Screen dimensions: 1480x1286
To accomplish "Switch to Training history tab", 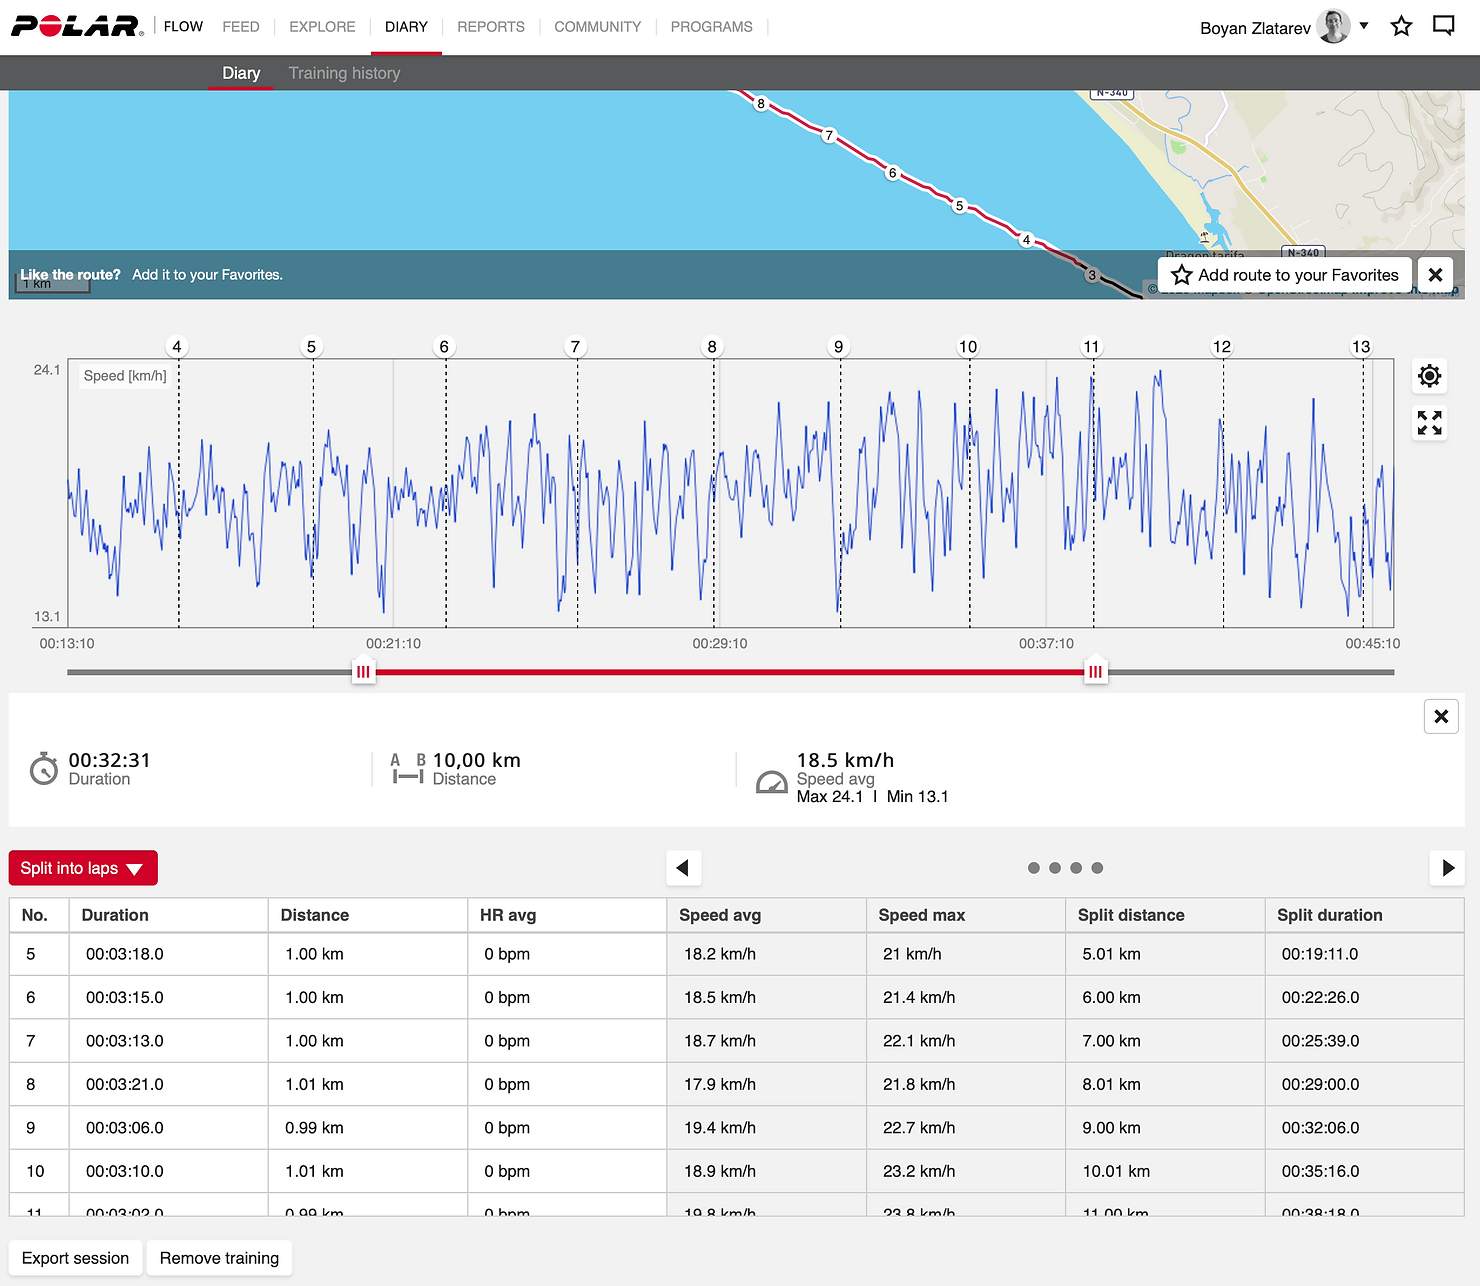I will click(x=344, y=73).
